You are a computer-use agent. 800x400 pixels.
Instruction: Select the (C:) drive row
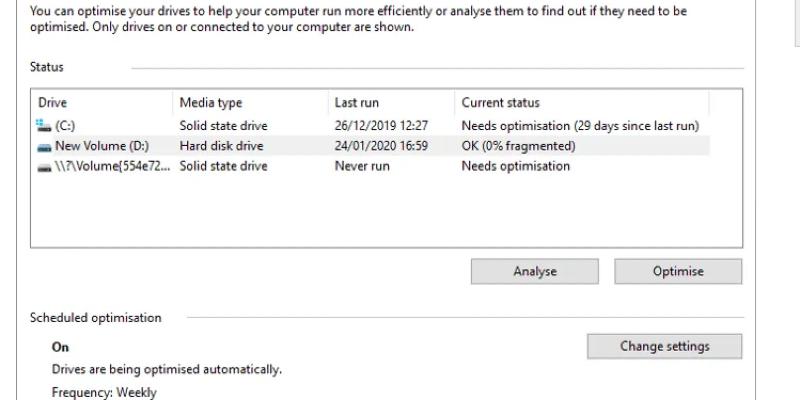[x=370, y=126]
